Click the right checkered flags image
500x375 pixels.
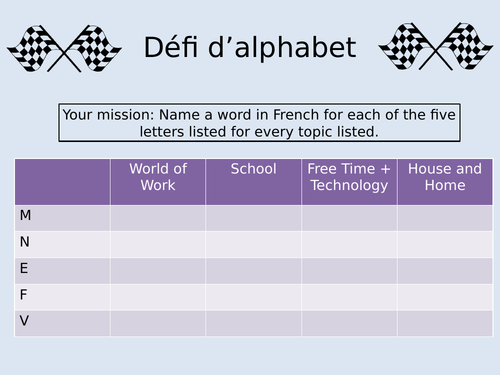click(436, 46)
